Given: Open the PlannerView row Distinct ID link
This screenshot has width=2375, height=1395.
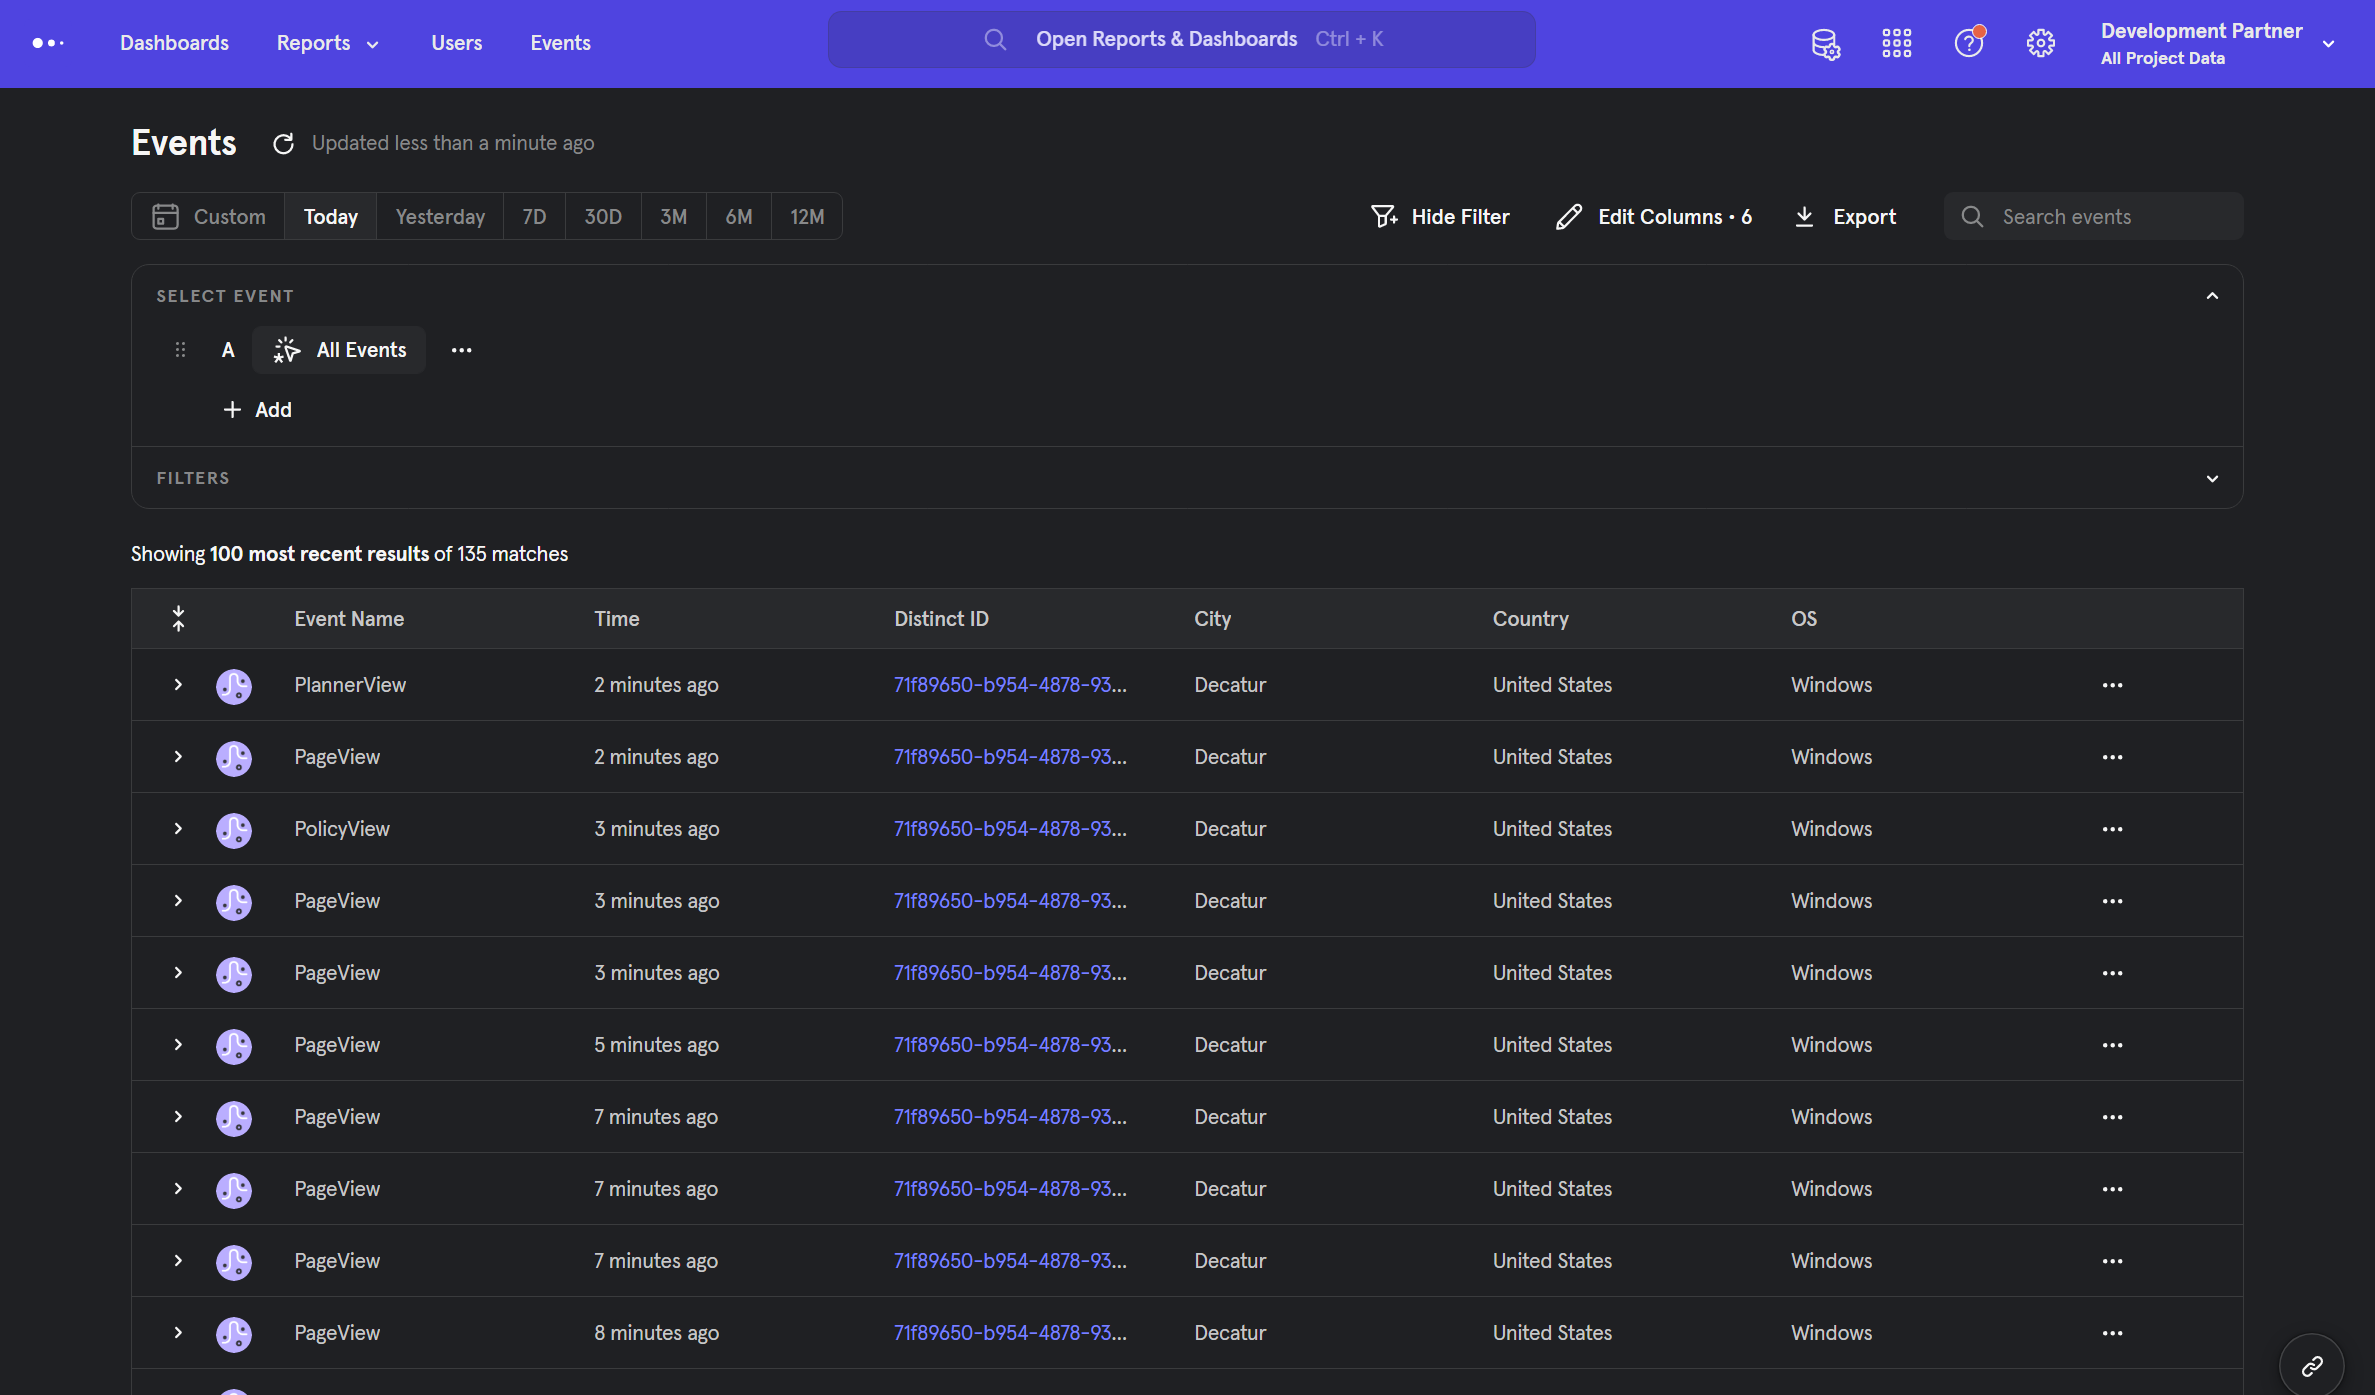Looking at the screenshot, I should coord(1010,685).
